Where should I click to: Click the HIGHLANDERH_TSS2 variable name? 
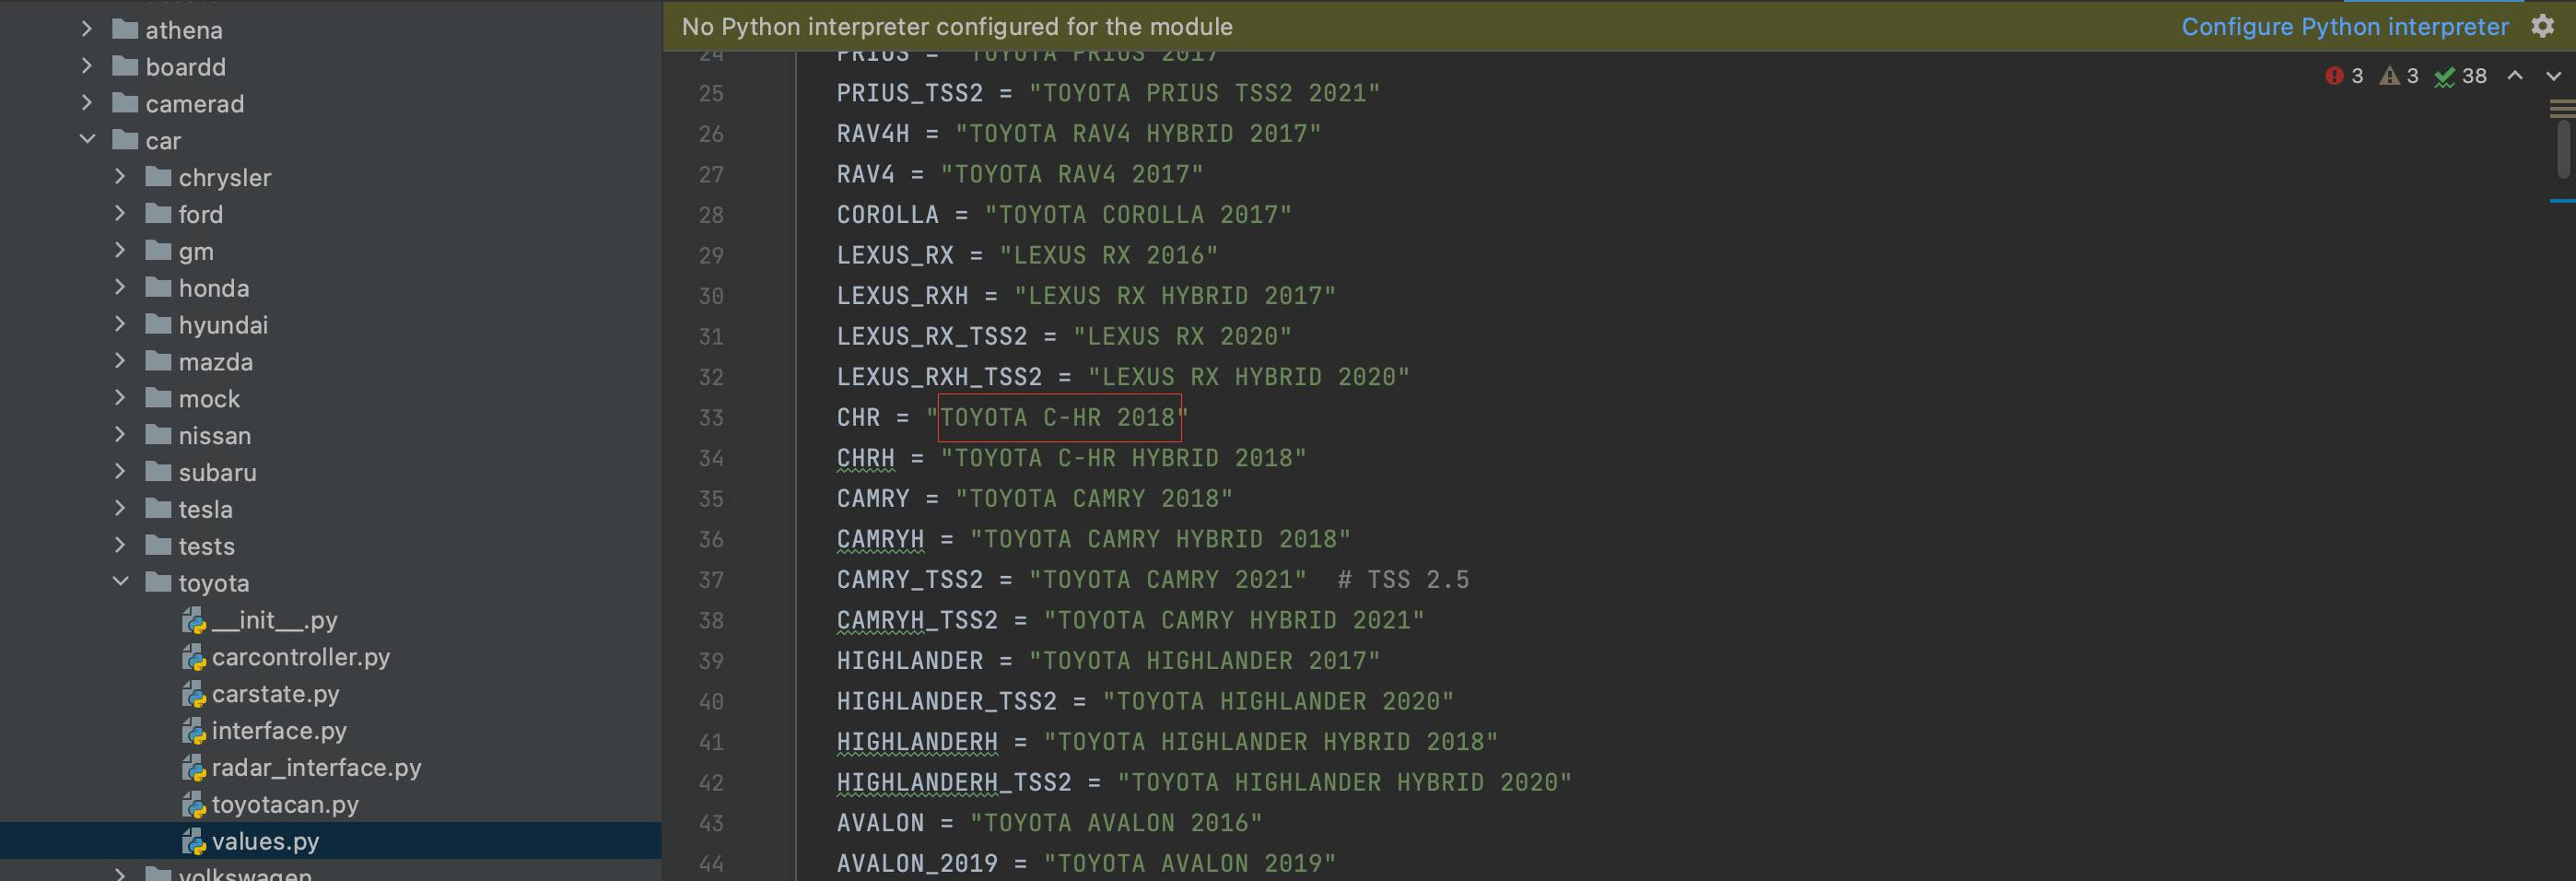pyautogui.click(x=954, y=782)
